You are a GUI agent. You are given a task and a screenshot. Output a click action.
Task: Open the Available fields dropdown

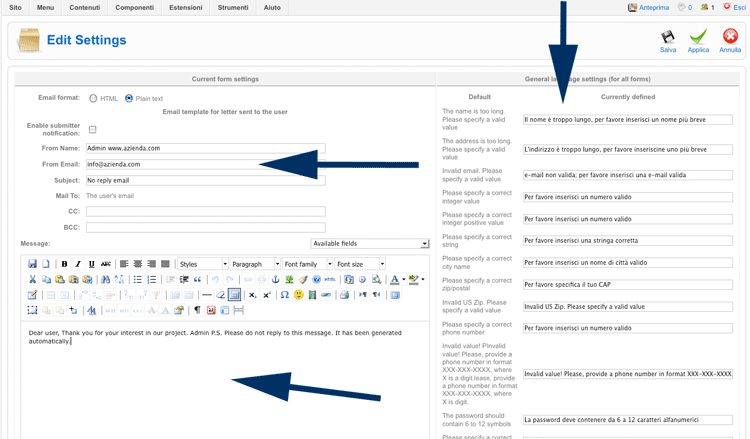pos(370,243)
